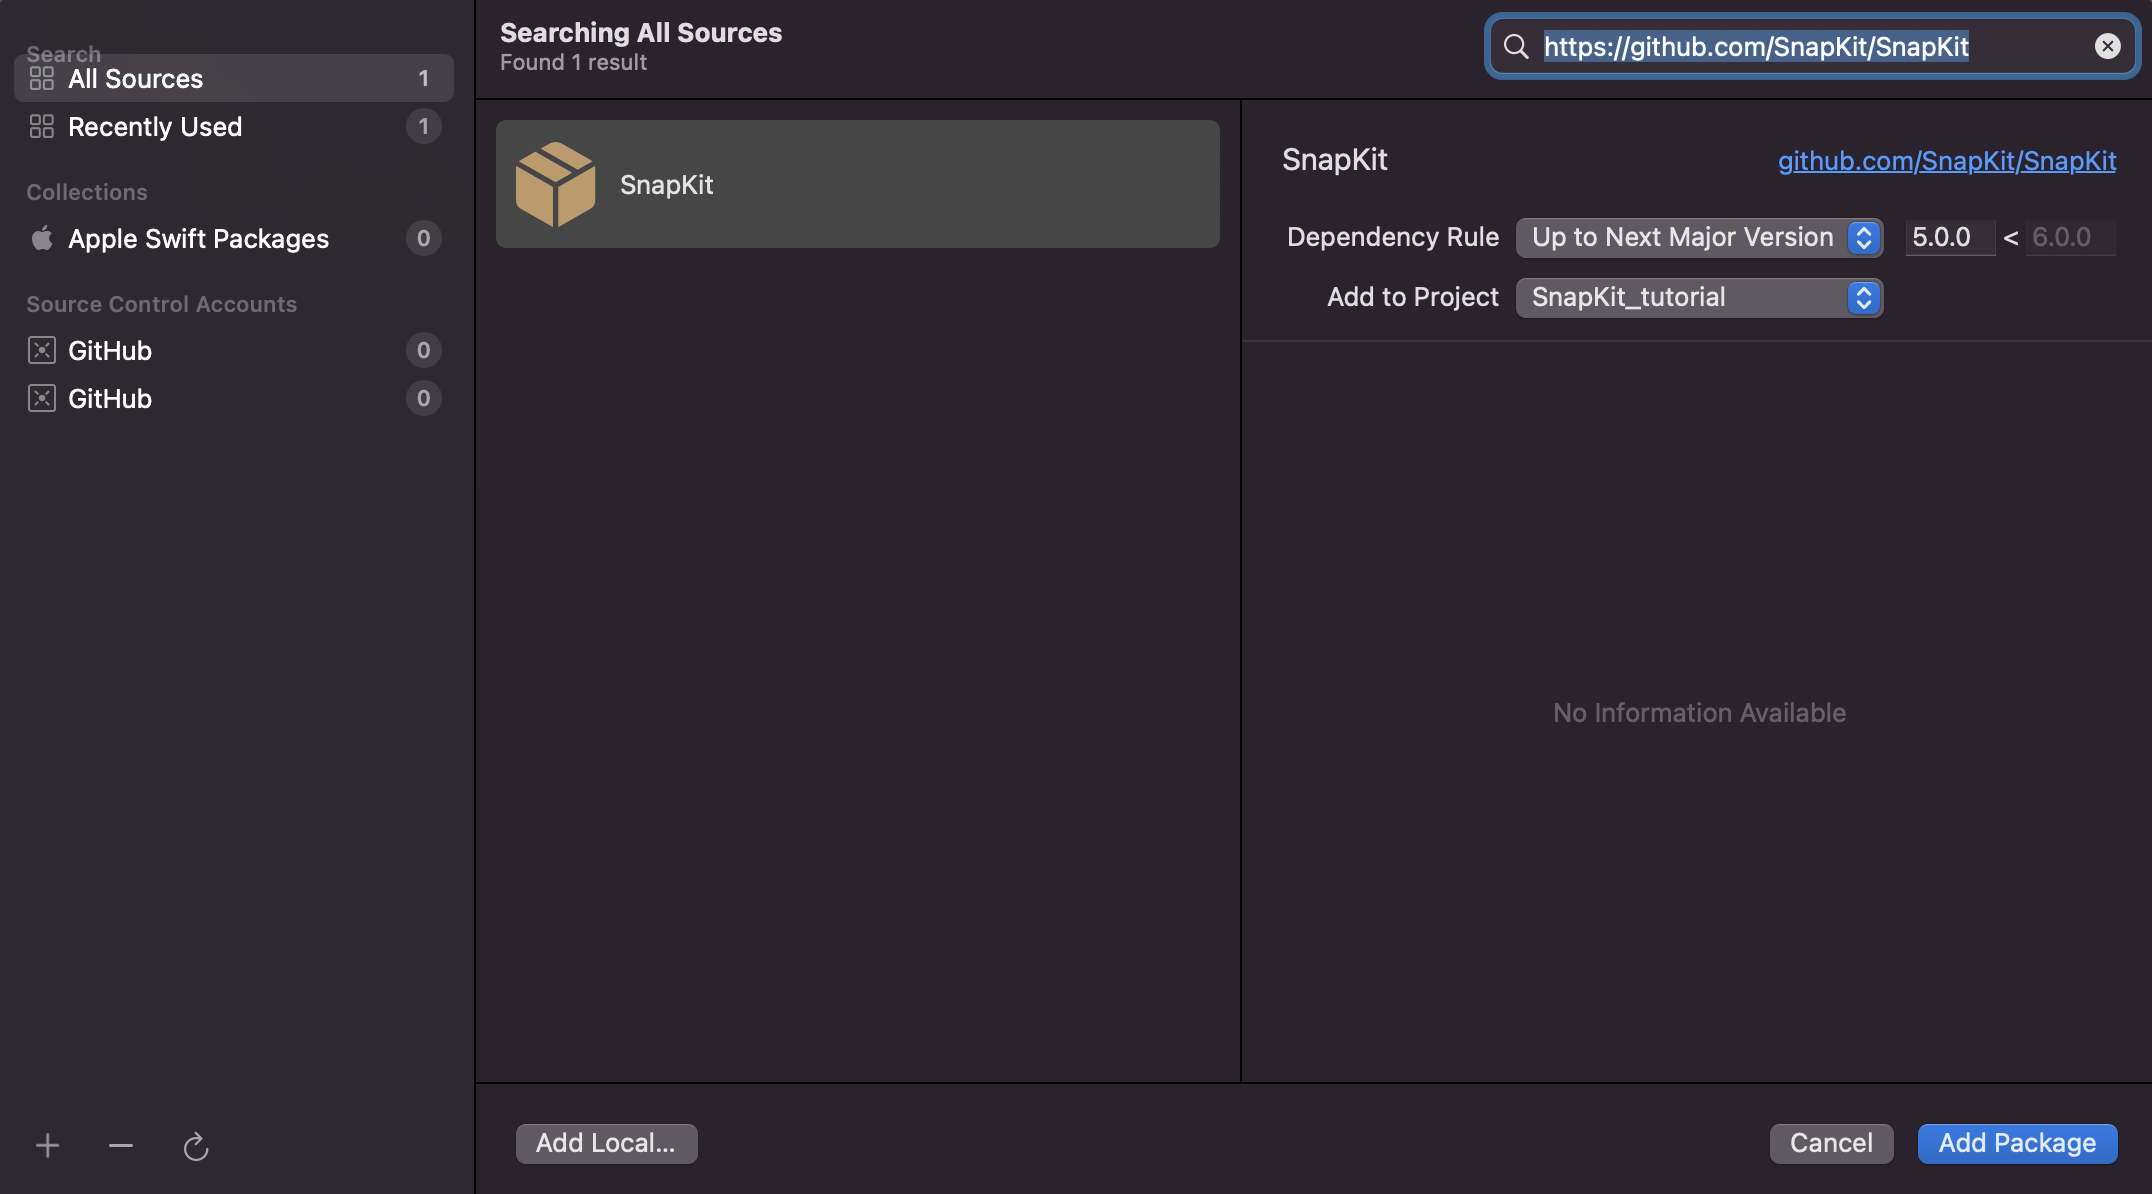The height and width of the screenshot is (1194, 2152).
Task: Refresh package collections with the circular arrow
Action: coord(196,1146)
